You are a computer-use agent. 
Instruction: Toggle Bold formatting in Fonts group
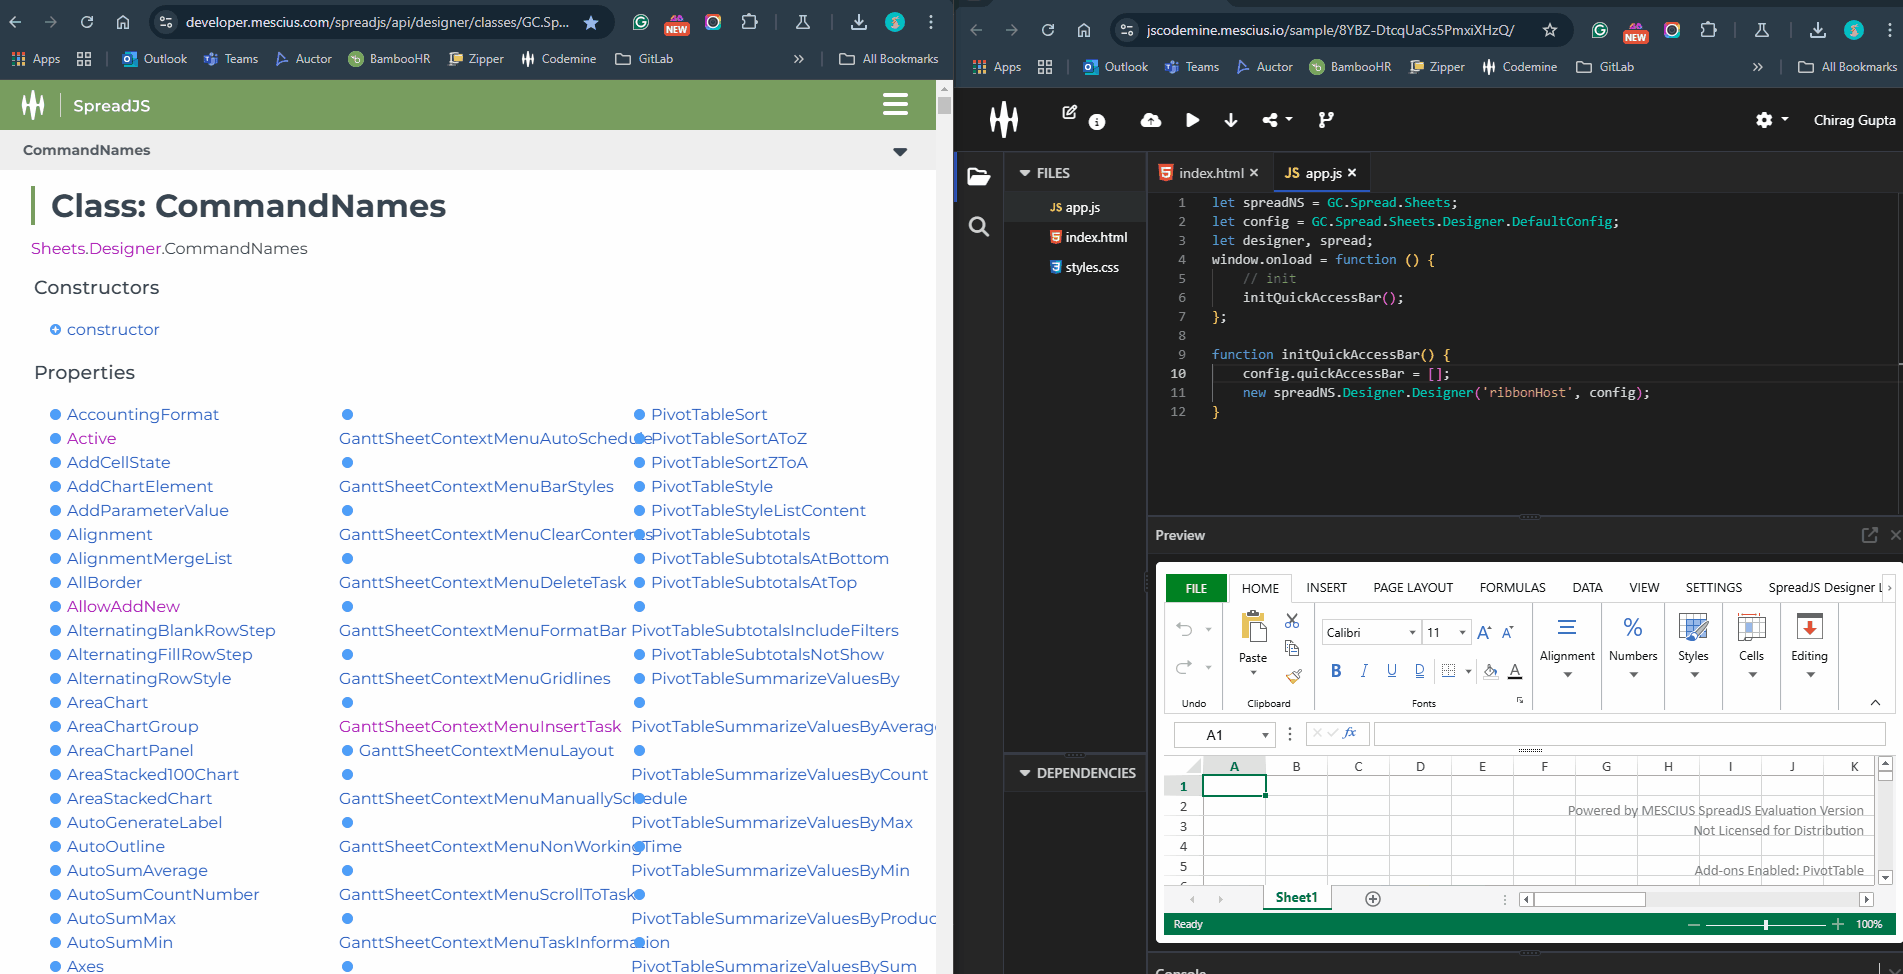click(1336, 671)
